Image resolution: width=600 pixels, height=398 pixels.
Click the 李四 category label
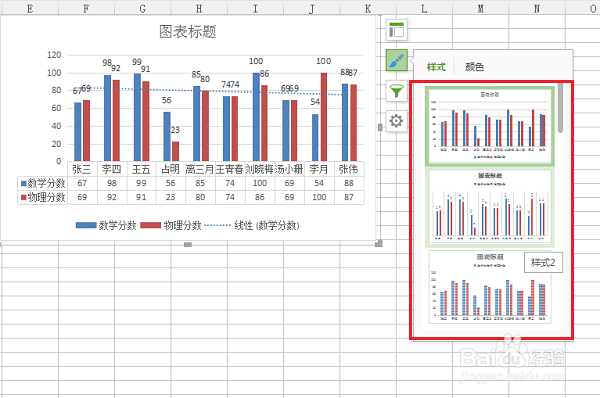(111, 169)
